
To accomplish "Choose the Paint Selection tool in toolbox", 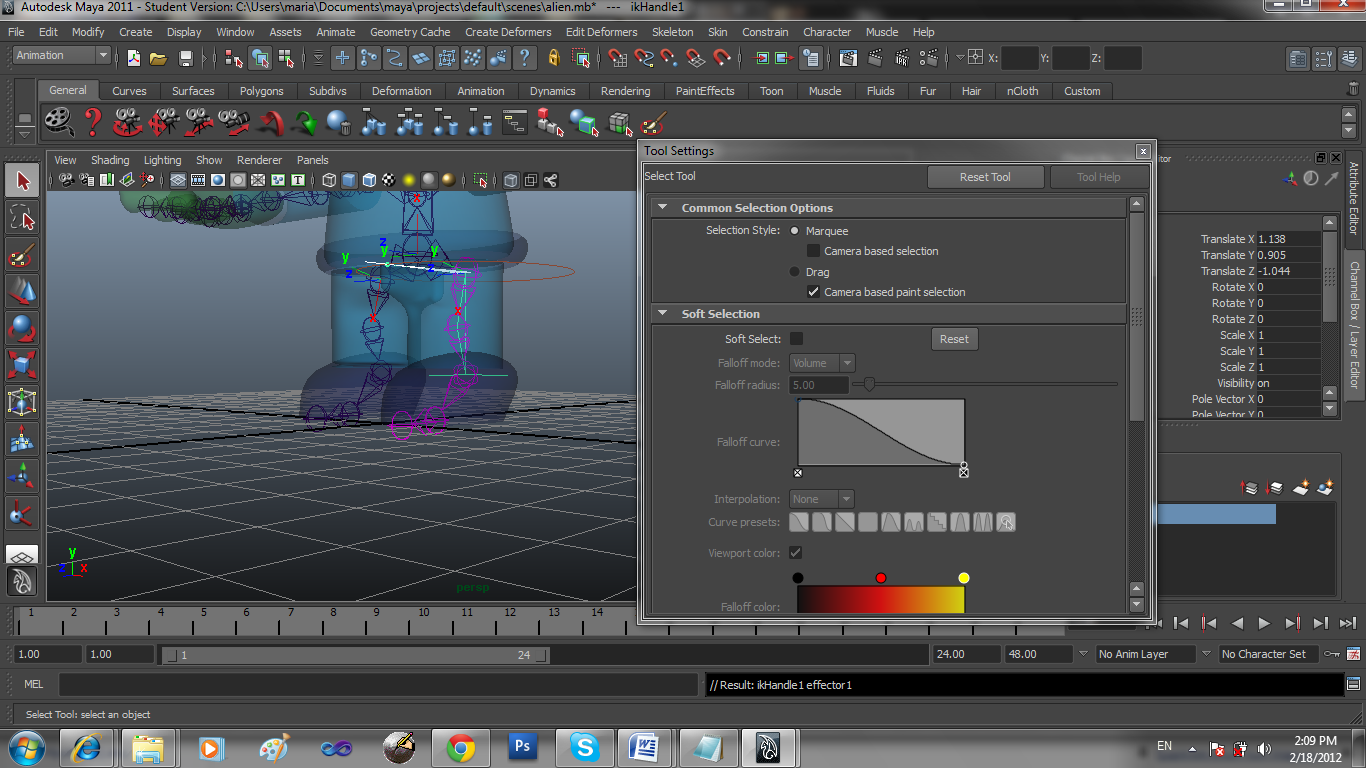I will tap(22, 255).
